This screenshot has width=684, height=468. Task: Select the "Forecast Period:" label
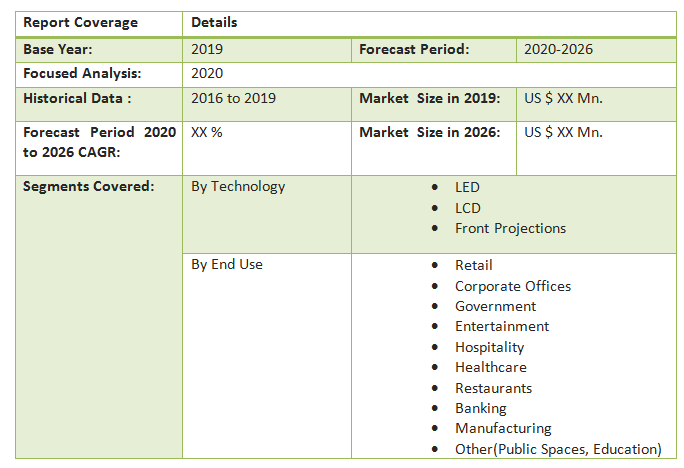point(414,49)
